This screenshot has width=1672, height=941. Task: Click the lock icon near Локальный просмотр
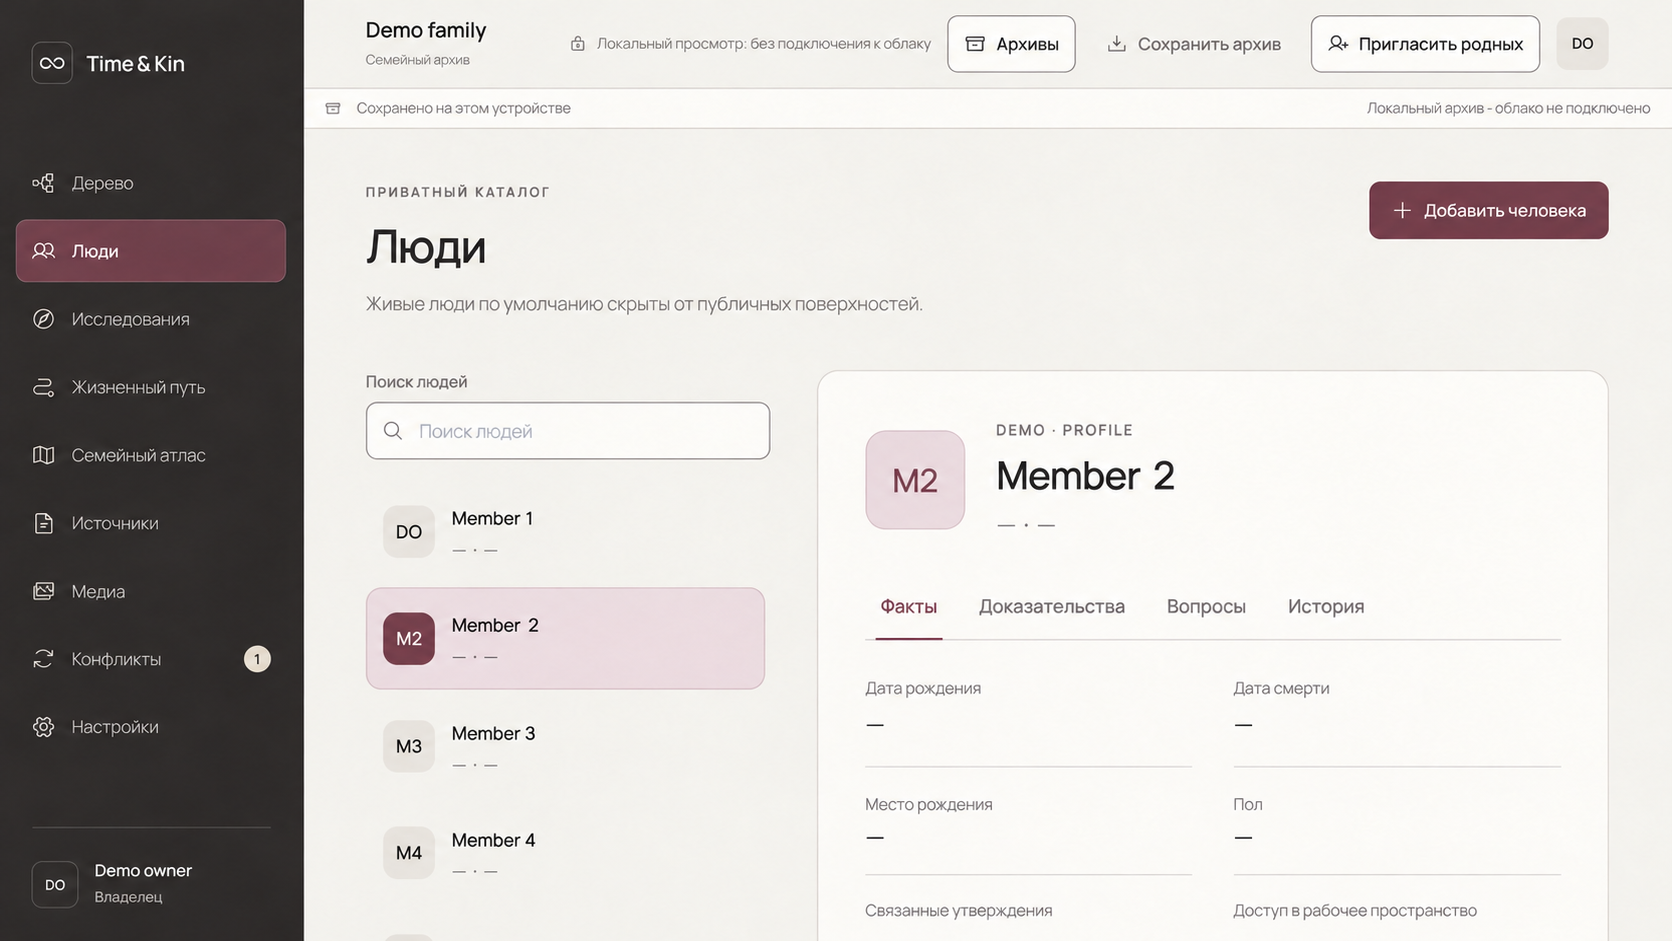tap(577, 44)
